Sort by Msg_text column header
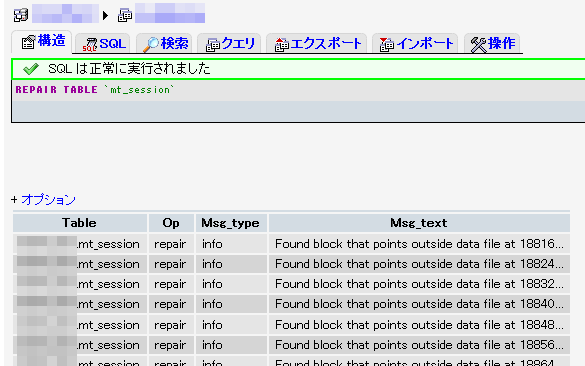The image size is (585, 366). click(419, 223)
